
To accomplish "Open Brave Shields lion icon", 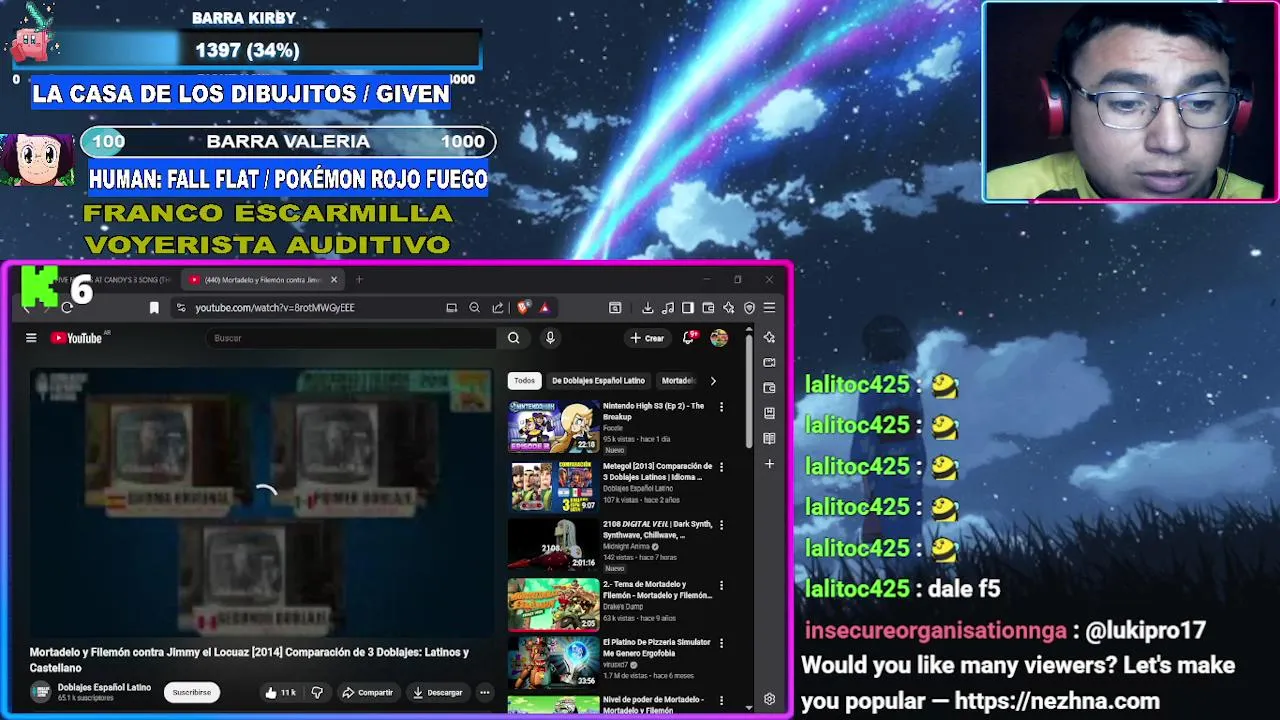I will click(x=522, y=308).
